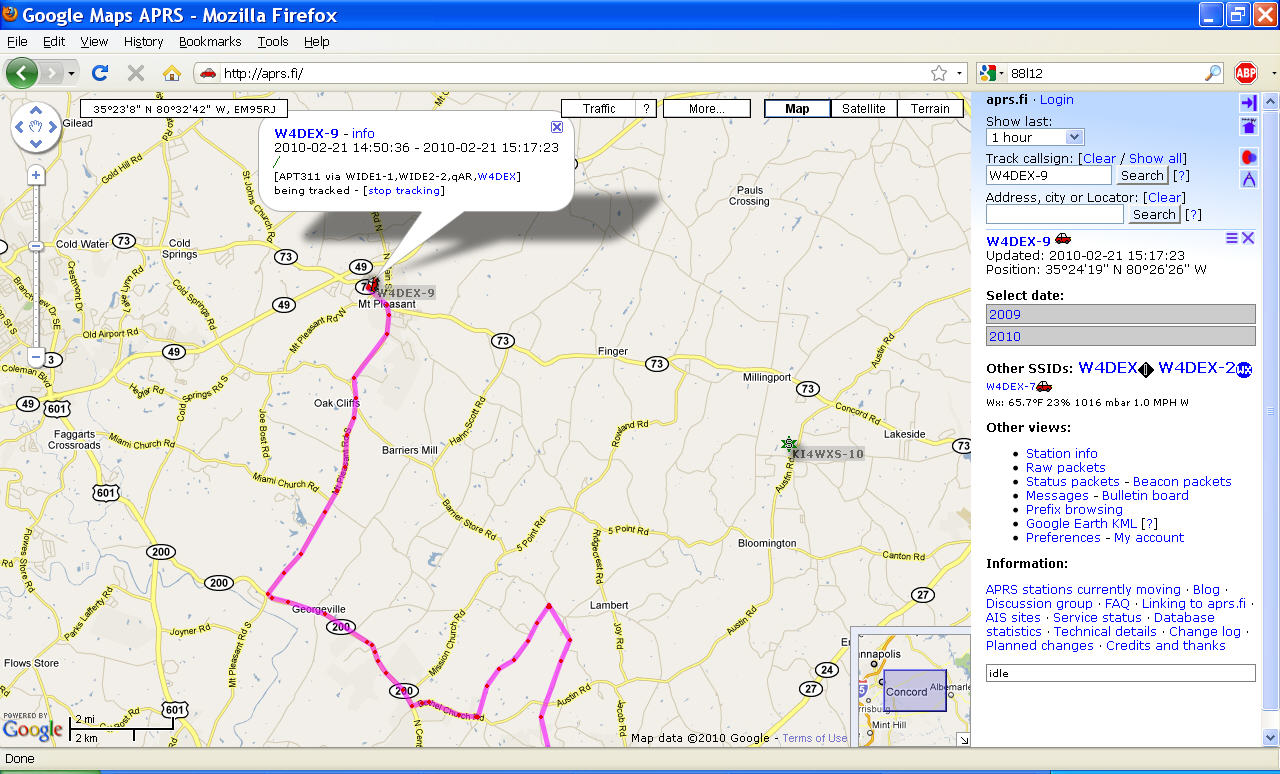Click the zoom slider handle
1280x774 pixels.
pyautogui.click(x=36, y=246)
